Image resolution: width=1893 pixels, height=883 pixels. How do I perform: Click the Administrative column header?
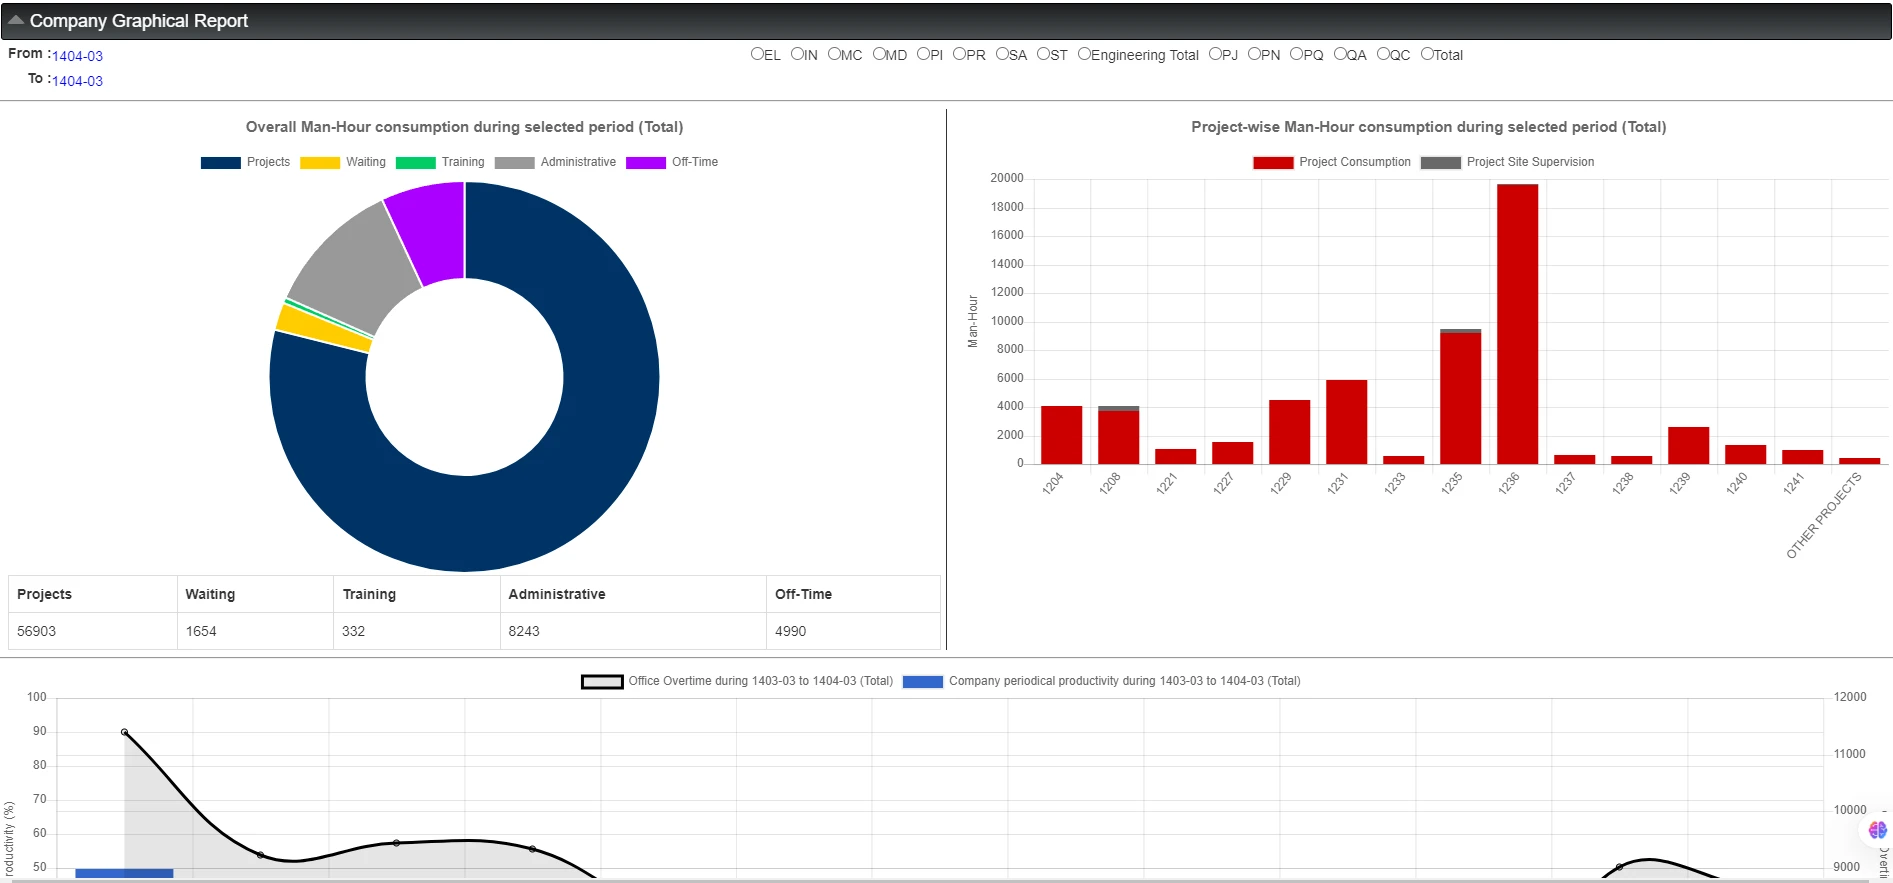point(633,594)
